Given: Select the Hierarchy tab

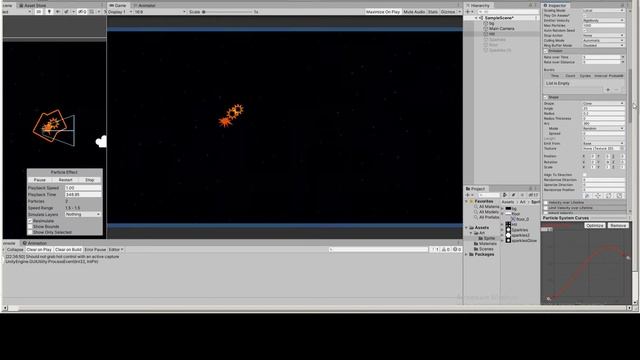Looking at the screenshot, I should pos(478,5).
